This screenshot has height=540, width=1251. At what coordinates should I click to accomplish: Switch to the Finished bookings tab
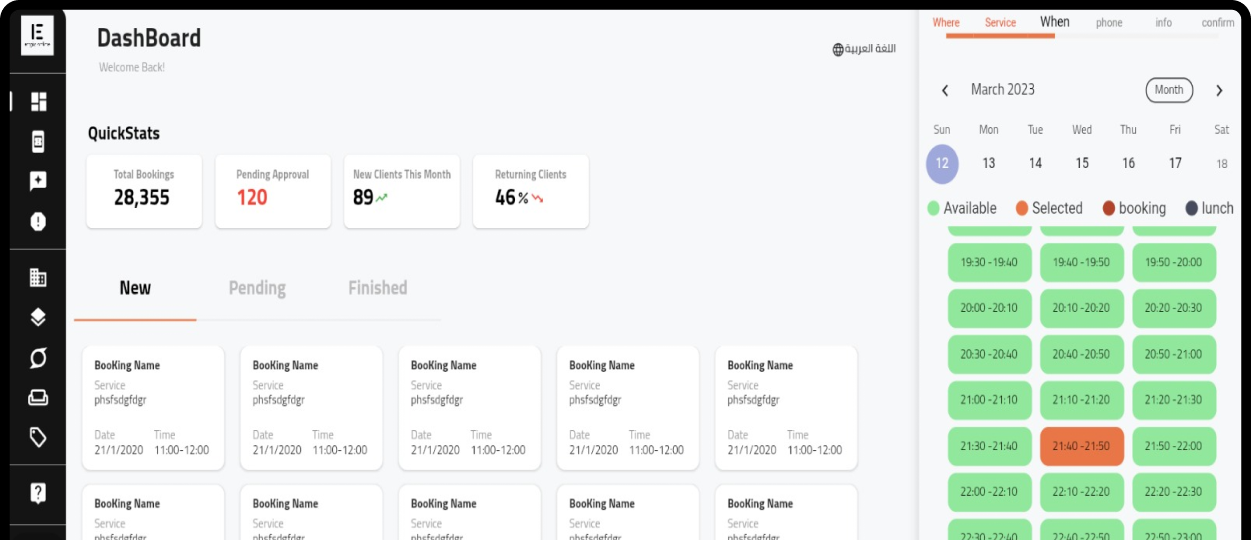click(377, 288)
